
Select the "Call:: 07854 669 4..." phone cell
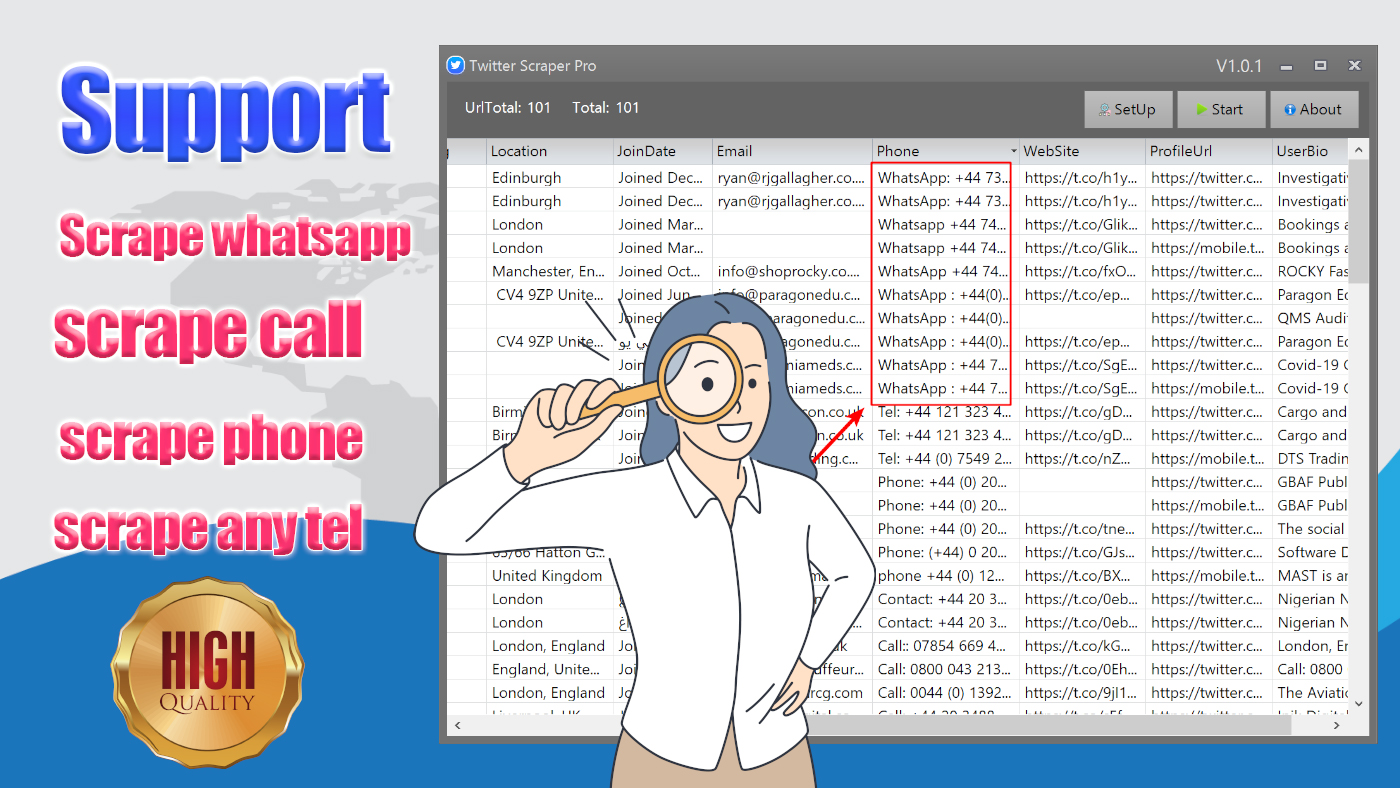point(946,646)
